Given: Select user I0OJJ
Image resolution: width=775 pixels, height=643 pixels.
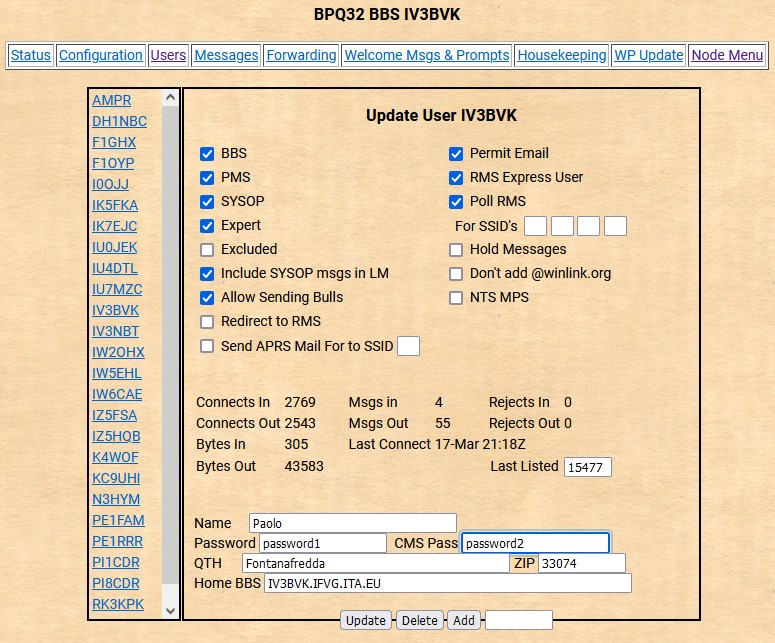Looking at the screenshot, I should (110, 184).
